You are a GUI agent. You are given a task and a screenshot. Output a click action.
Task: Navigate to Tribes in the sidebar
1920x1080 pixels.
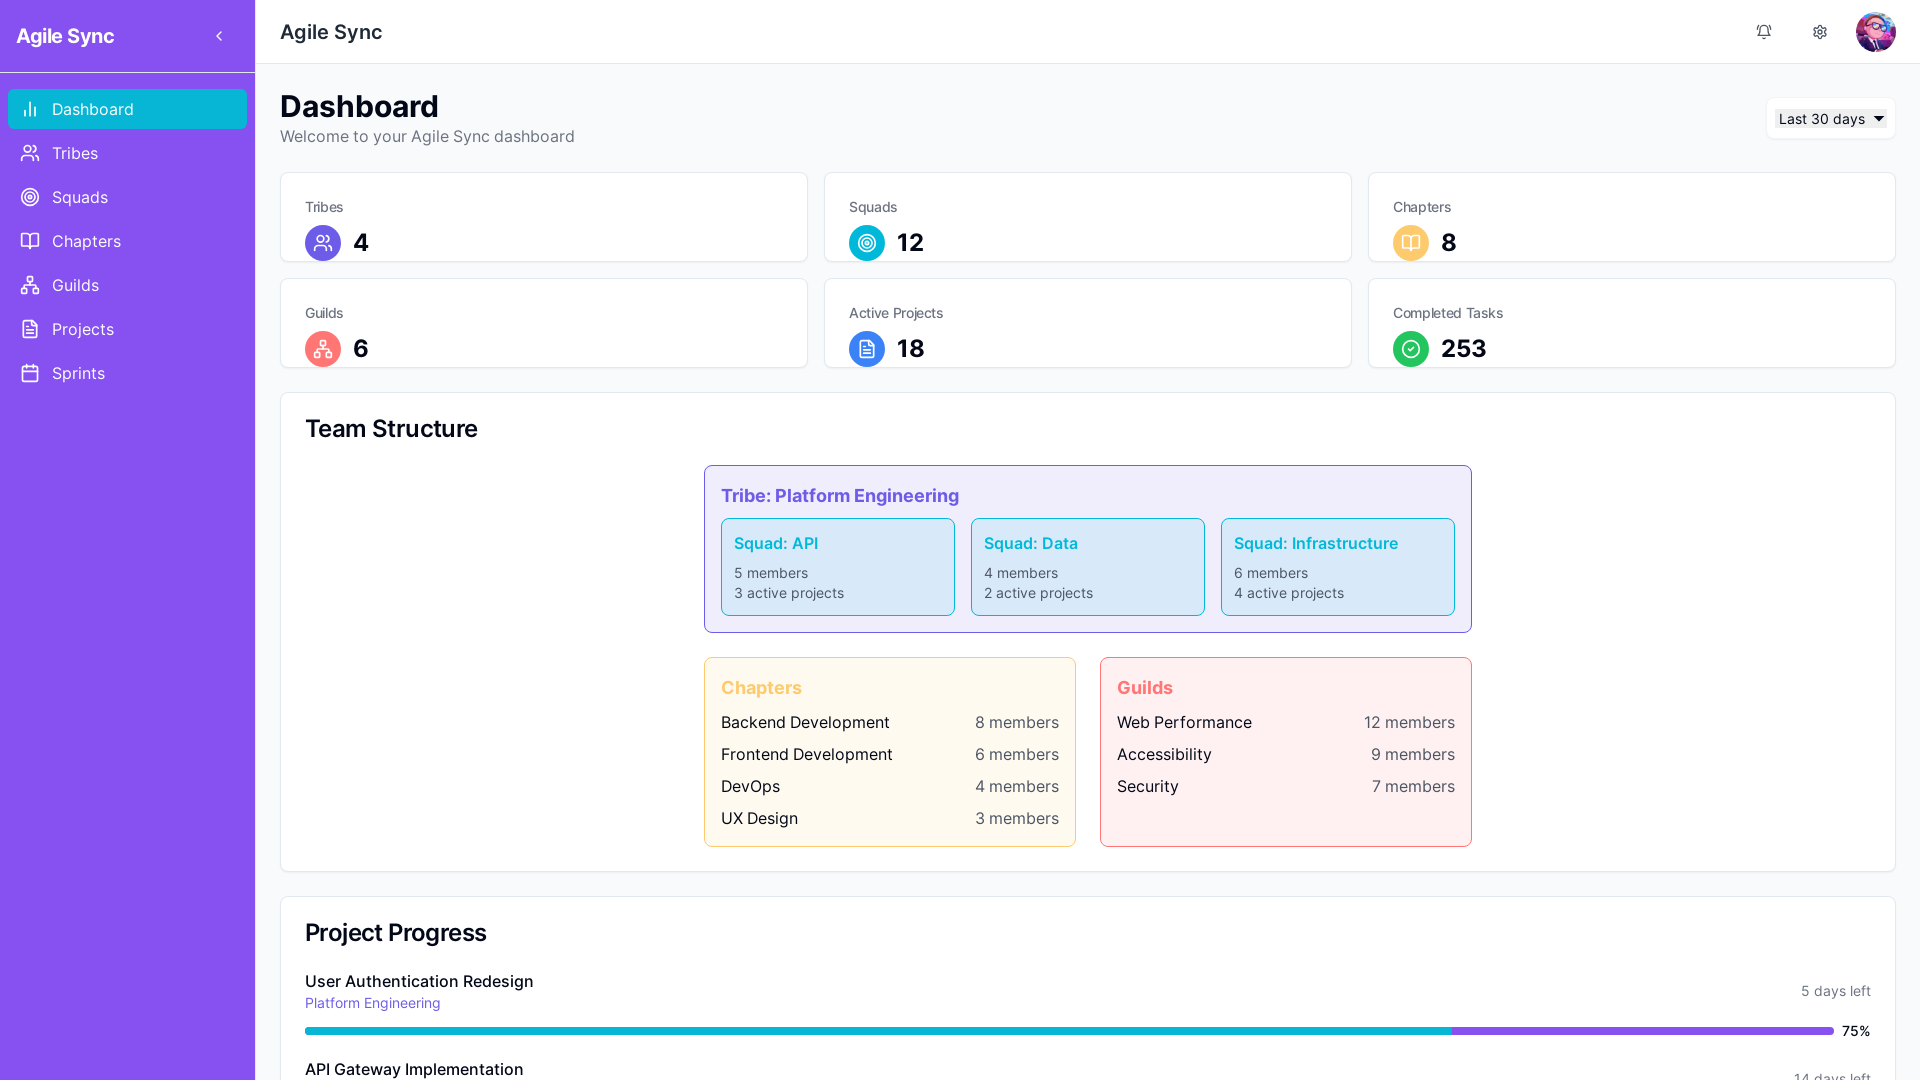(x=127, y=153)
